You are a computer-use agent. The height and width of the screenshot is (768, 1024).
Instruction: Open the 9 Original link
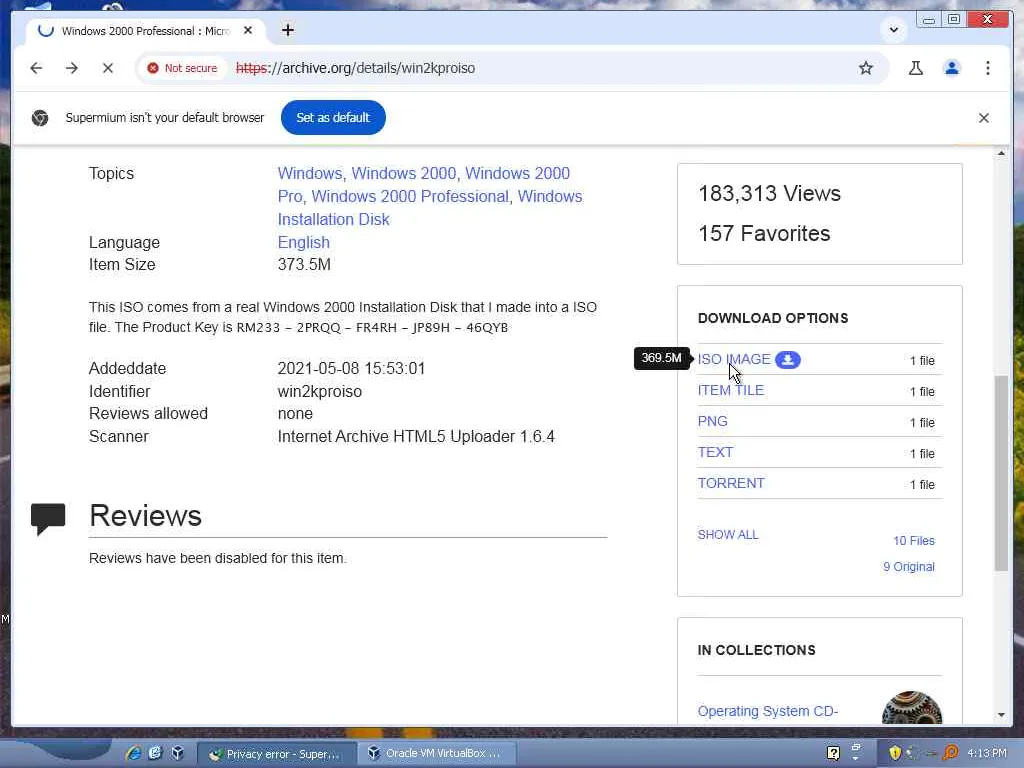tap(908, 567)
